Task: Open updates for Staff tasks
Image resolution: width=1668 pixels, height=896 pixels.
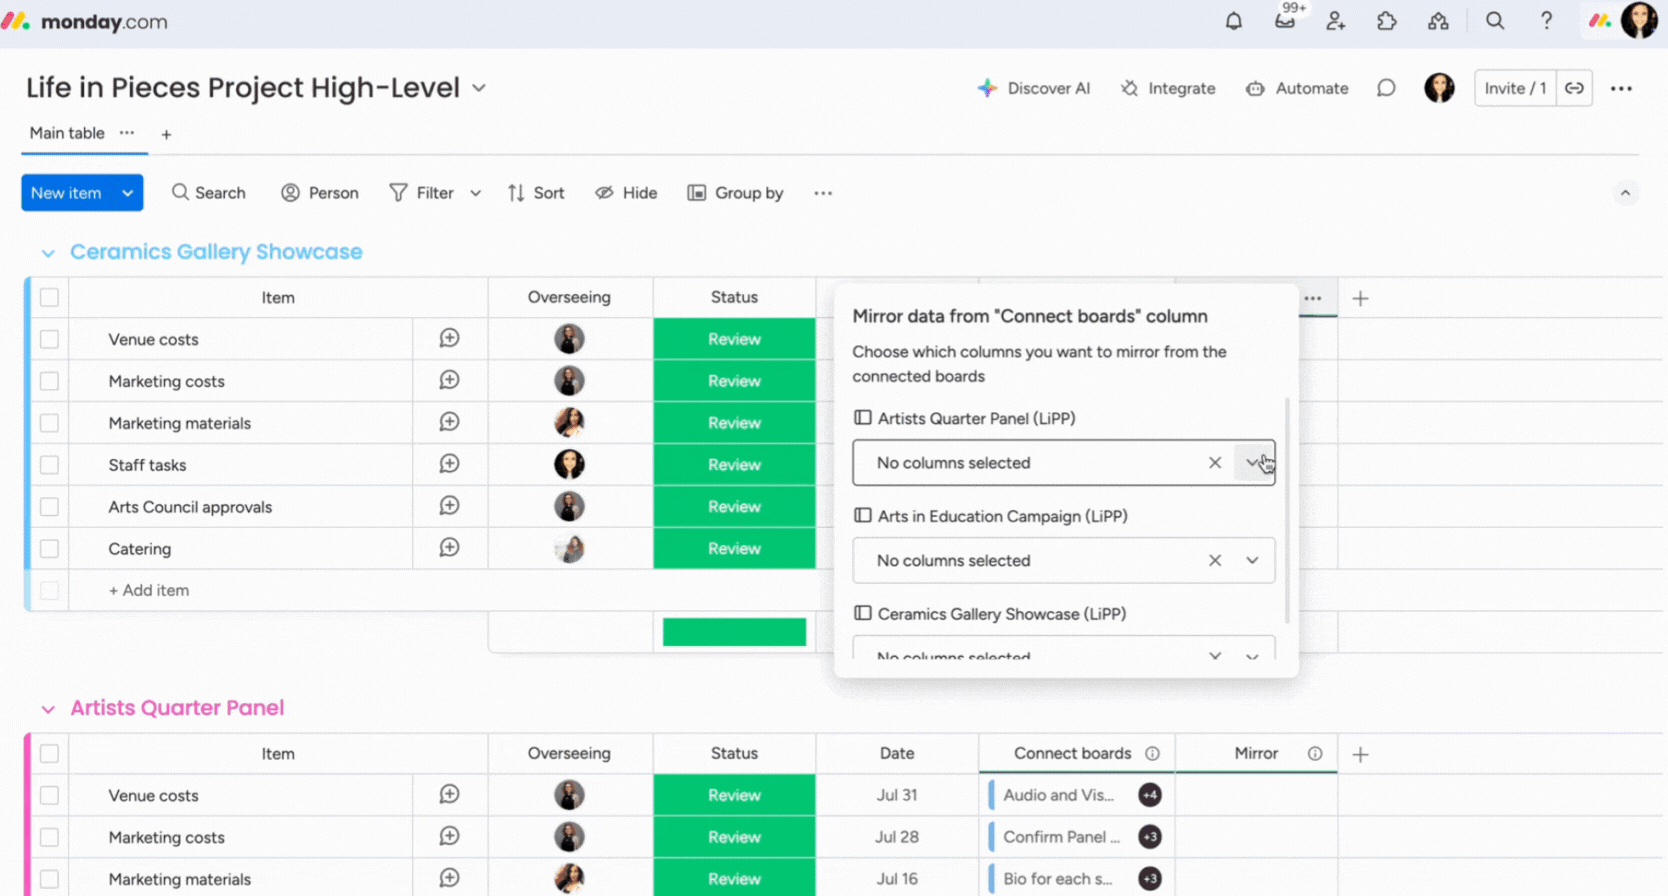Action: point(450,464)
